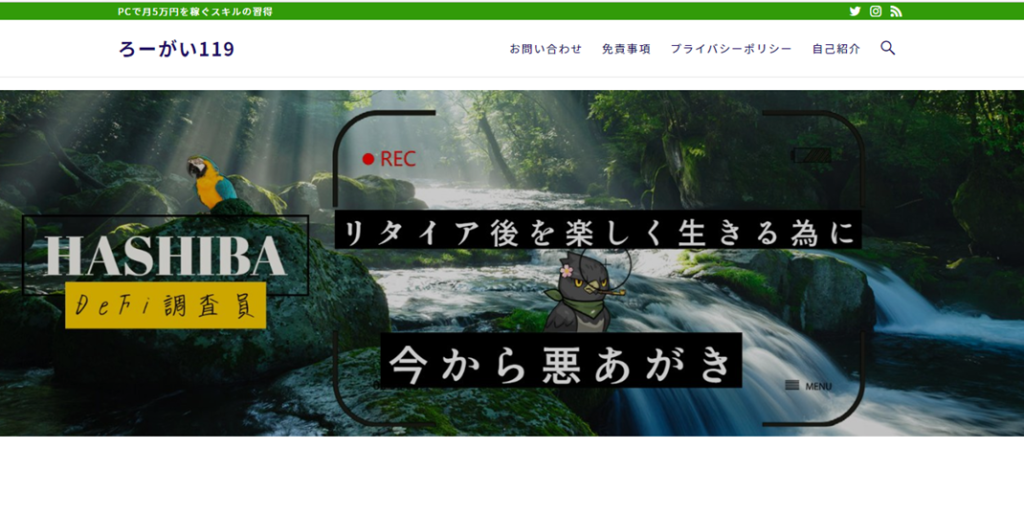1024x516 pixels.
Task: Click the REC indicator in banner
Action: pos(389,159)
